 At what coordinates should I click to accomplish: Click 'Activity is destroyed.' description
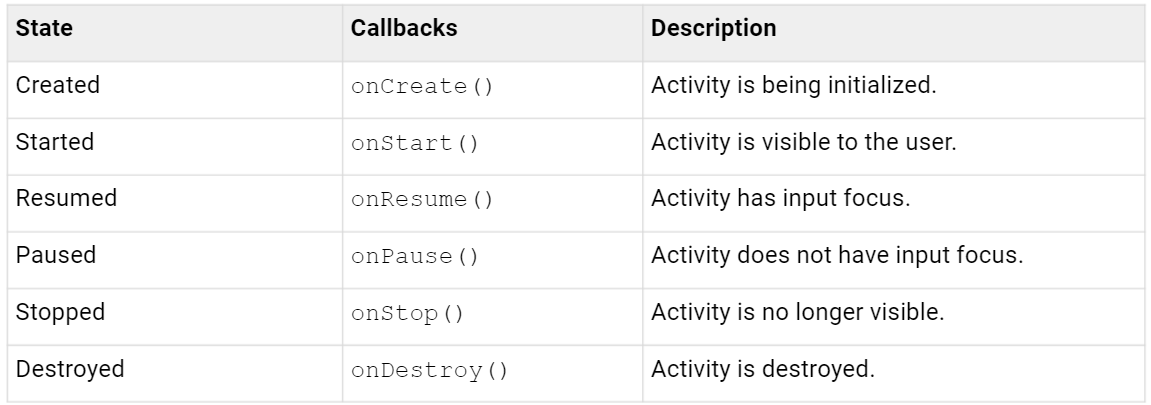[763, 369]
